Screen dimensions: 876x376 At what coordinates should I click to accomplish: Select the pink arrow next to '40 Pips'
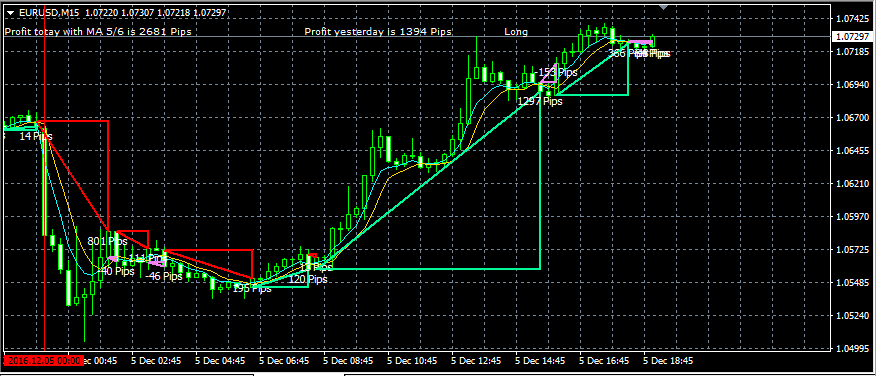coord(113,259)
